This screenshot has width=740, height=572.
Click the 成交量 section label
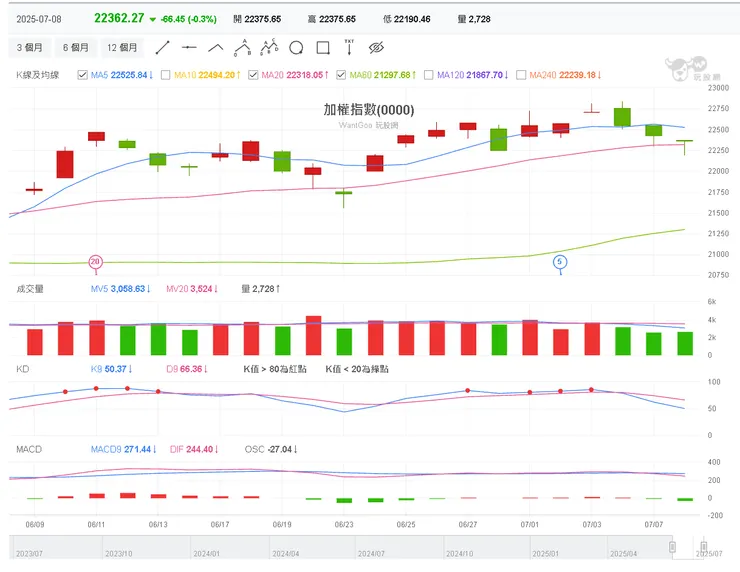[30, 289]
